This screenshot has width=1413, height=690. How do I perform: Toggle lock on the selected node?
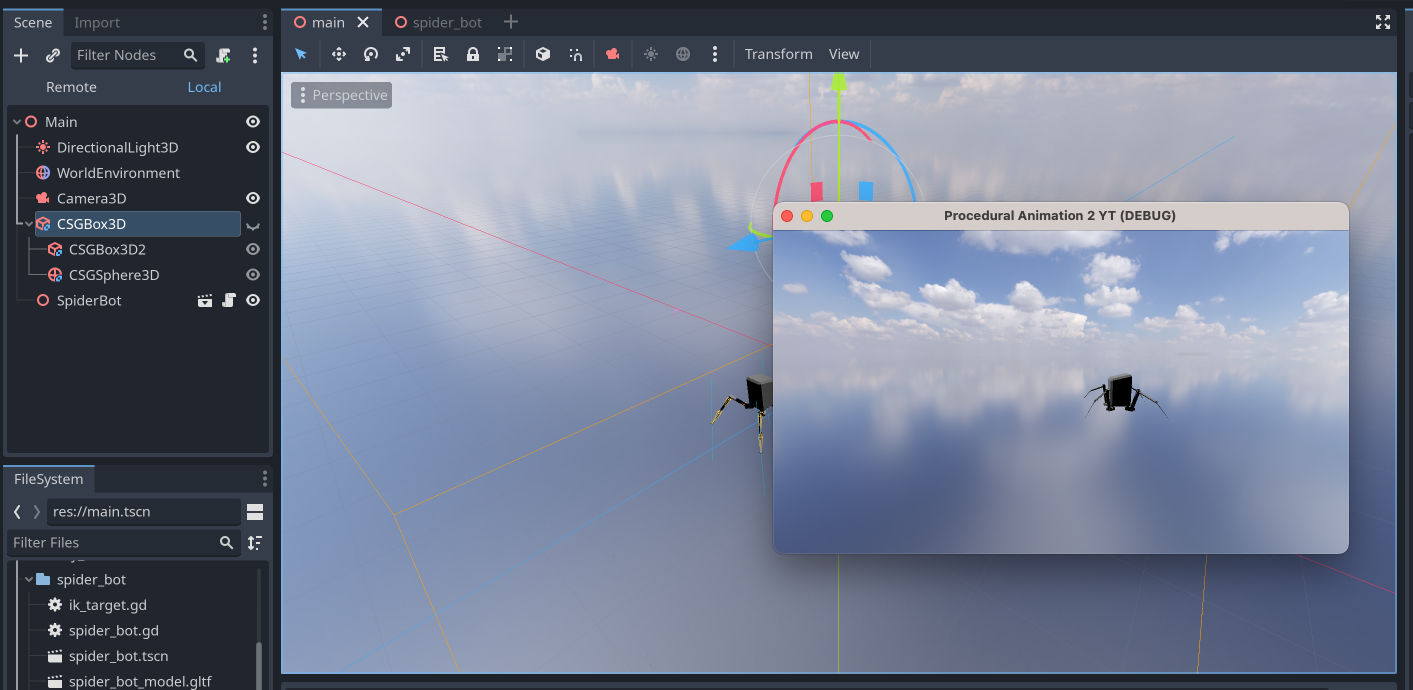pos(472,54)
